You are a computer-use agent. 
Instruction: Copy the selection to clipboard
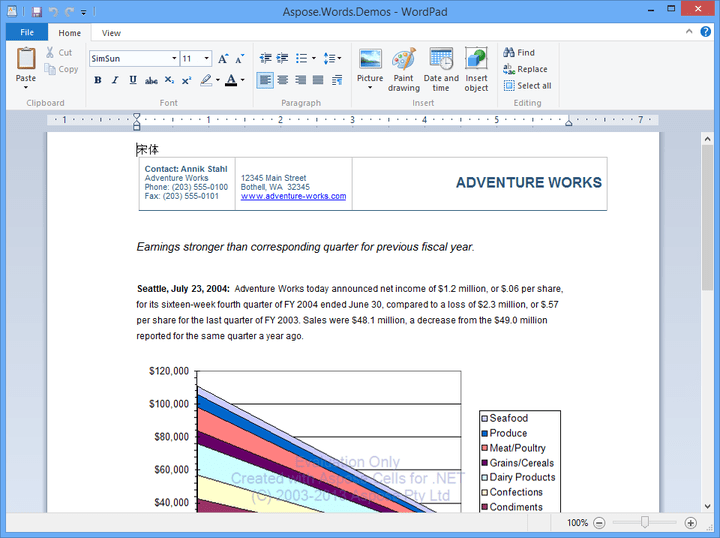point(62,69)
